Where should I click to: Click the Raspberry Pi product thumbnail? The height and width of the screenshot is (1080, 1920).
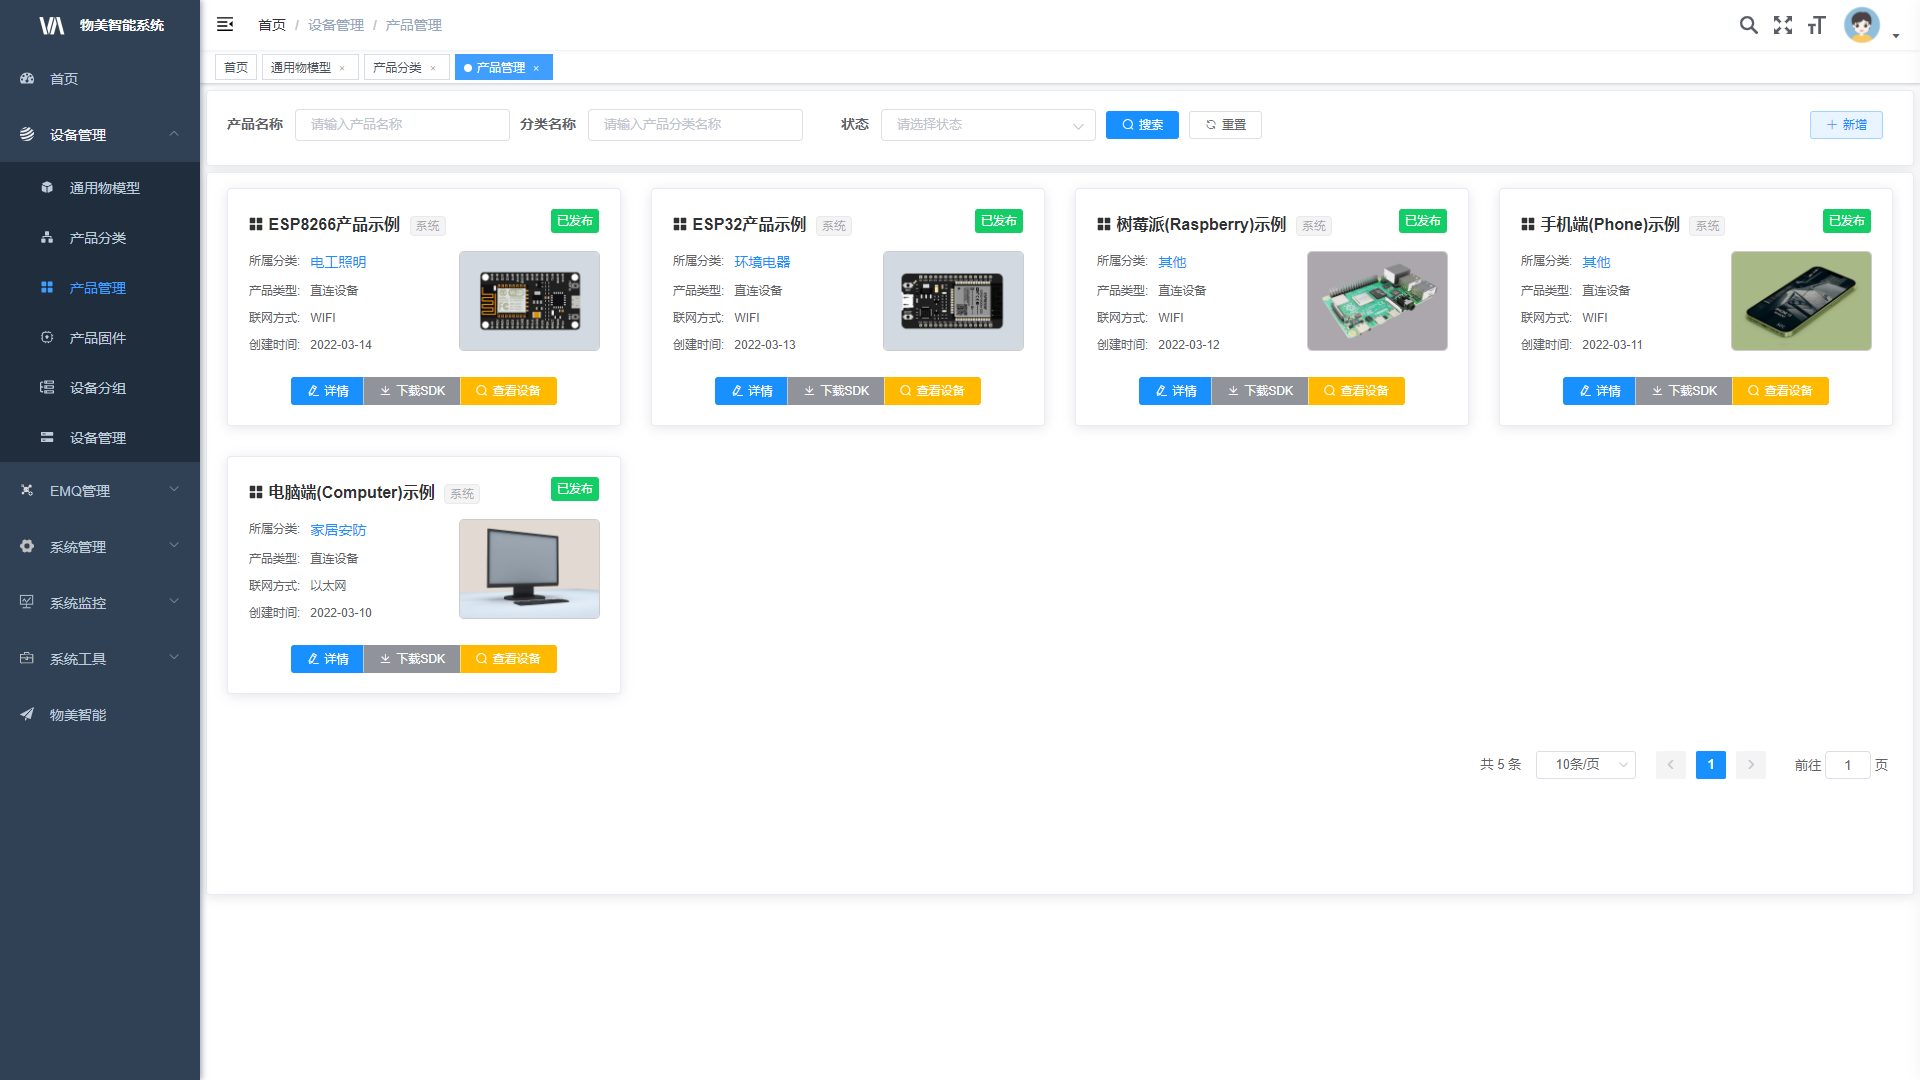point(1376,301)
